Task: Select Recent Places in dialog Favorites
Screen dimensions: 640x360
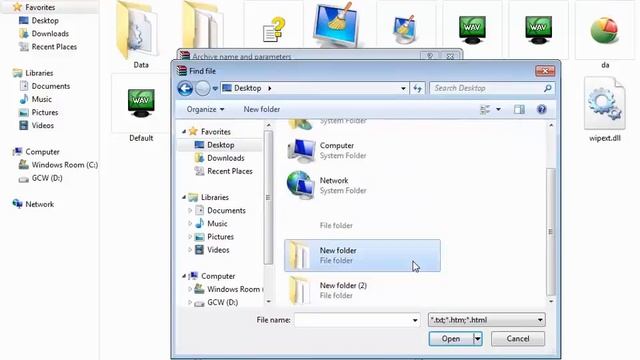Action: click(x=229, y=171)
